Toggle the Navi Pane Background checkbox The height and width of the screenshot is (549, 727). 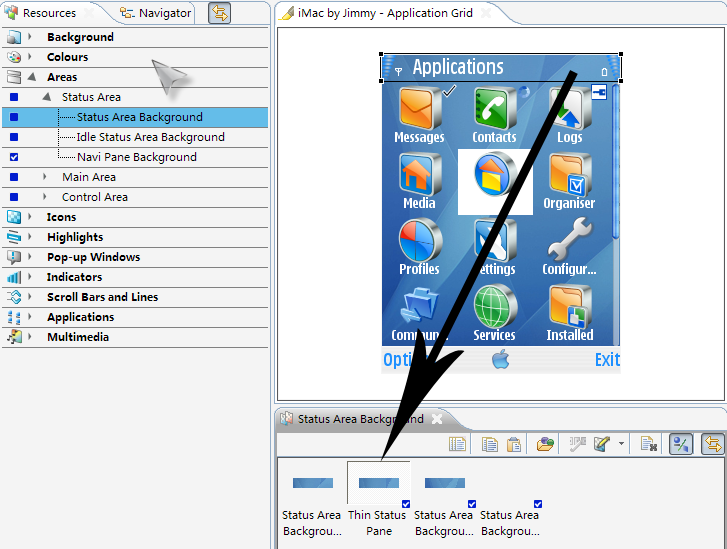(x=14, y=157)
